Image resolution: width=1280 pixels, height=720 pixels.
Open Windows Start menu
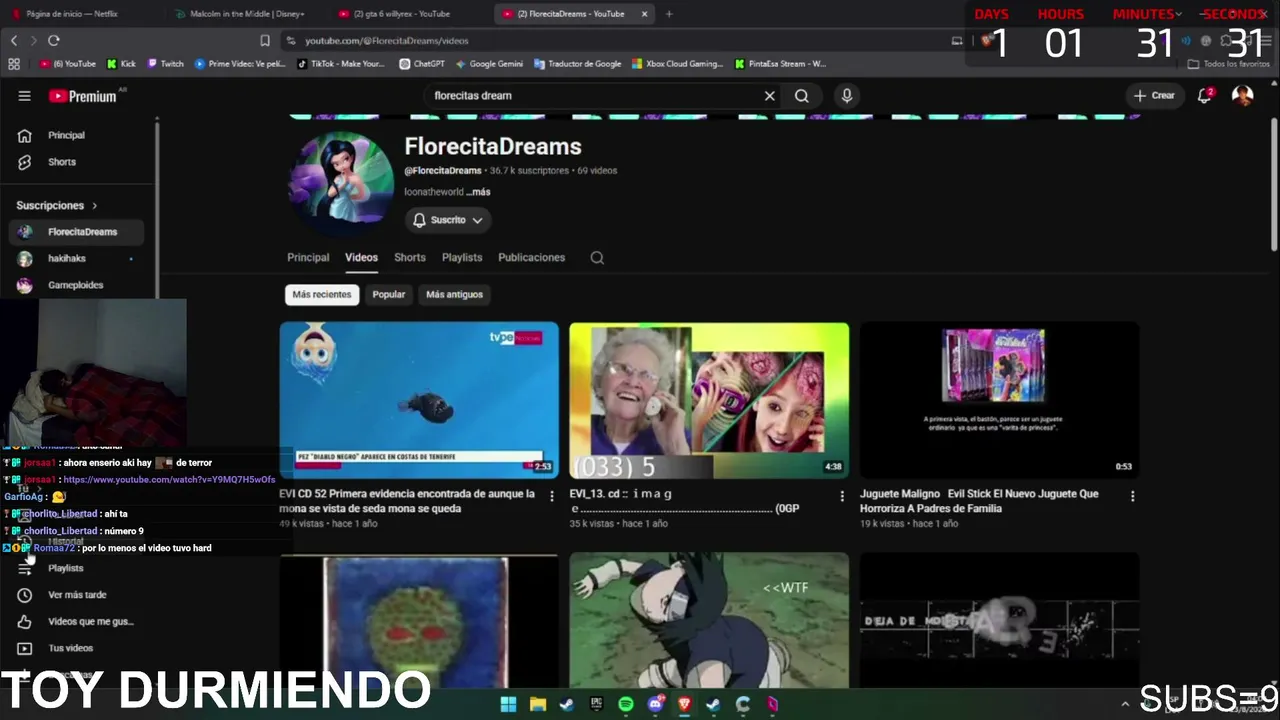point(508,704)
